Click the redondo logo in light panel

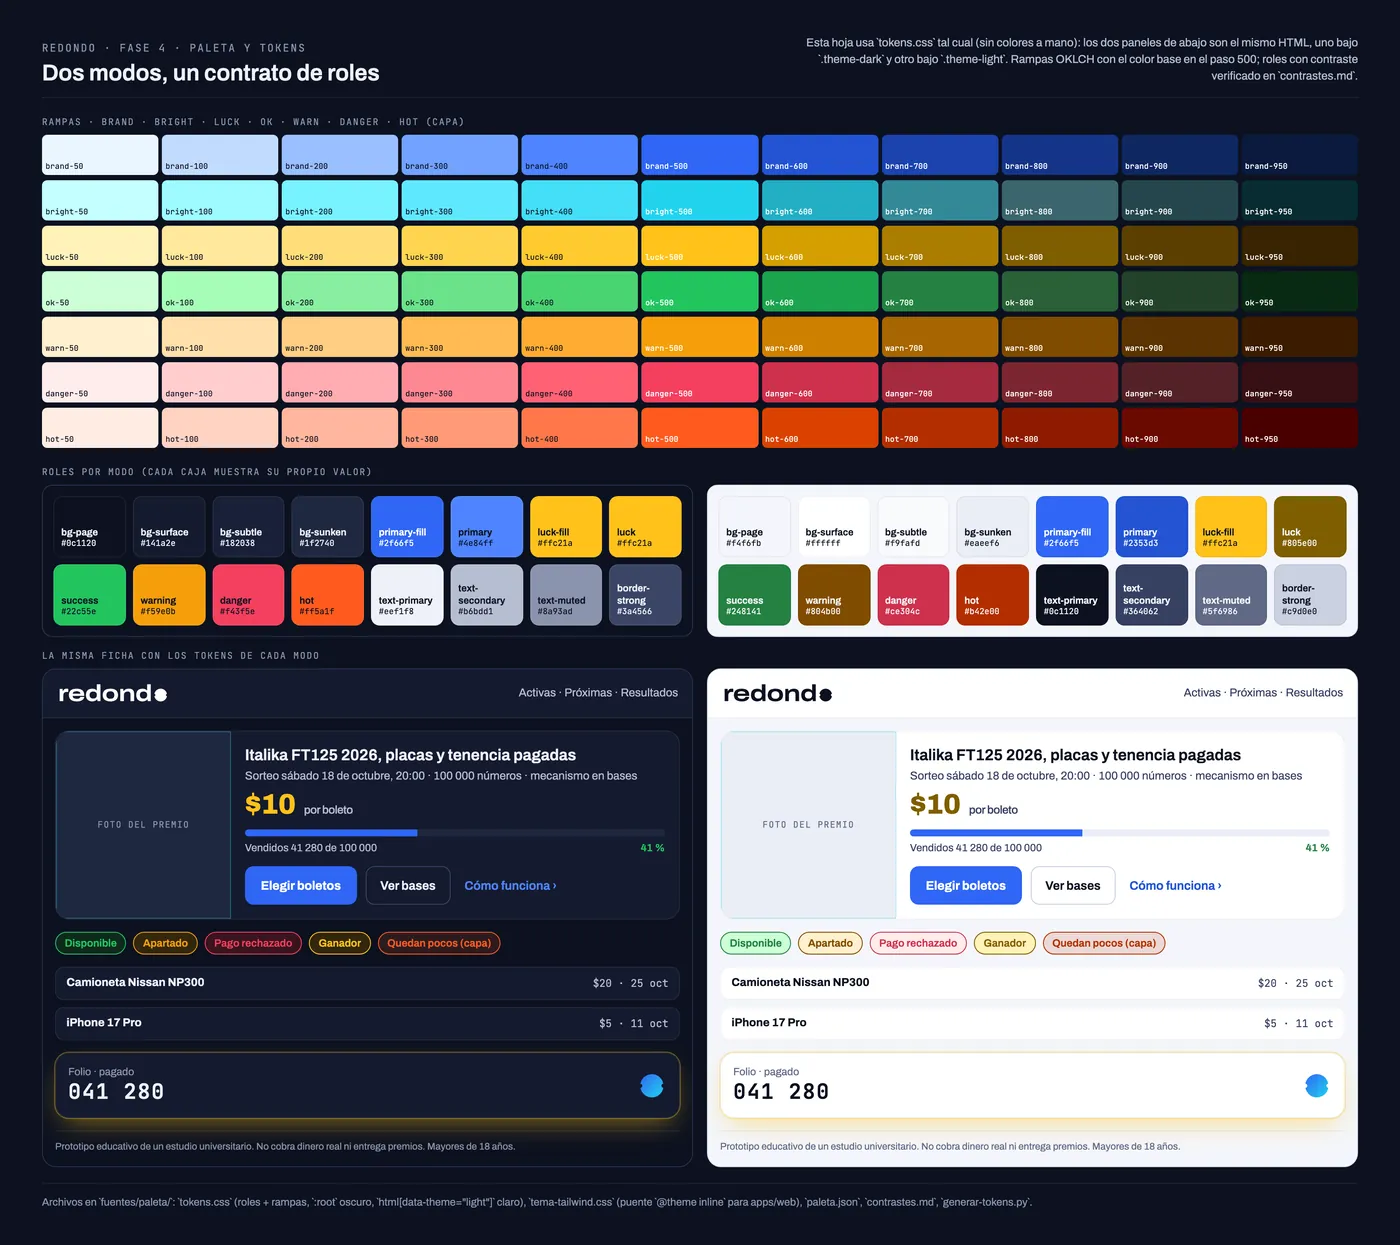[778, 693]
